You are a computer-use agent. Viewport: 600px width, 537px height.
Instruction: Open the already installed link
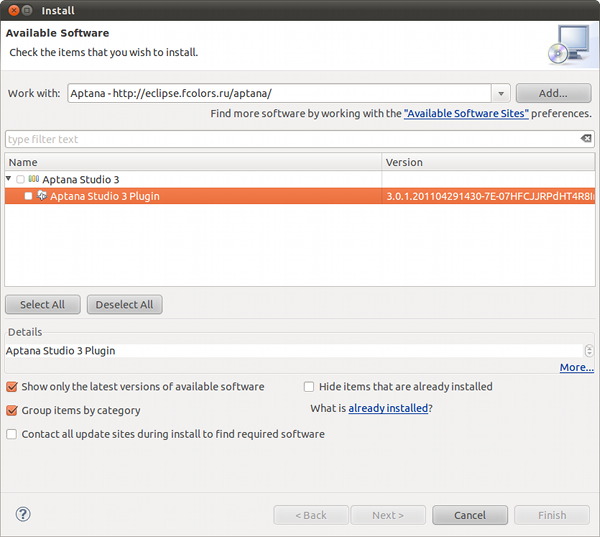(x=388, y=408)
